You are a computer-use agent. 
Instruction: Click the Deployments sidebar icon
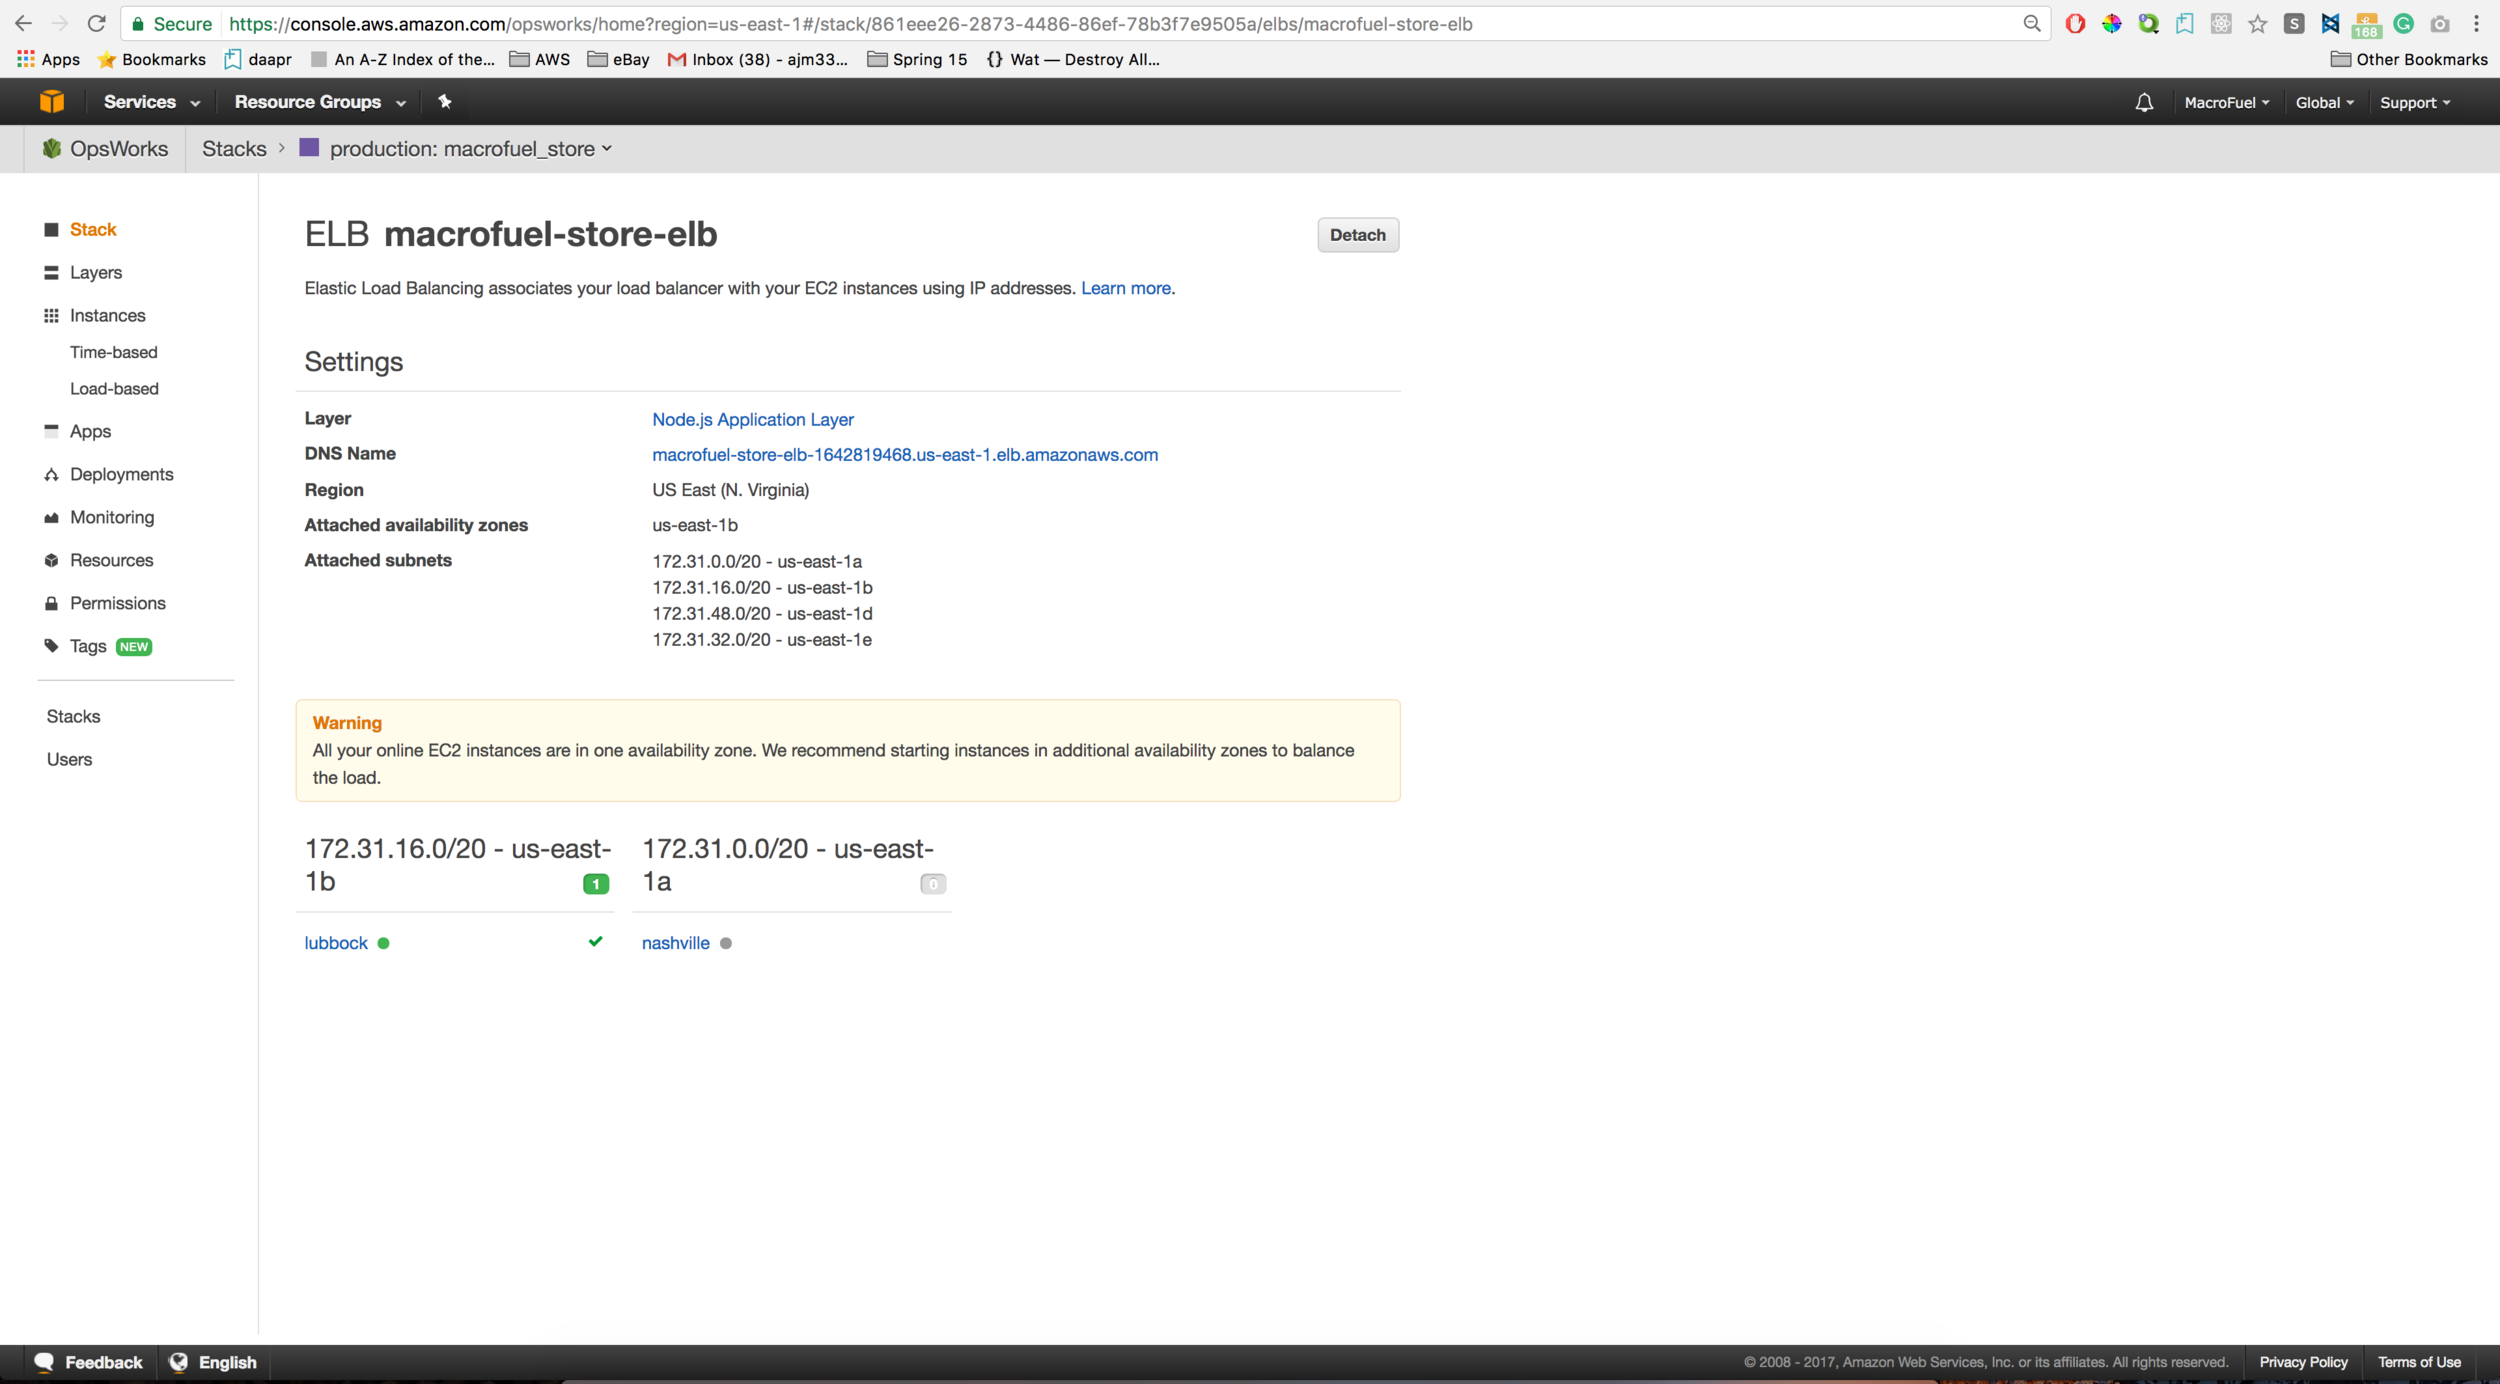pos(51,475)
